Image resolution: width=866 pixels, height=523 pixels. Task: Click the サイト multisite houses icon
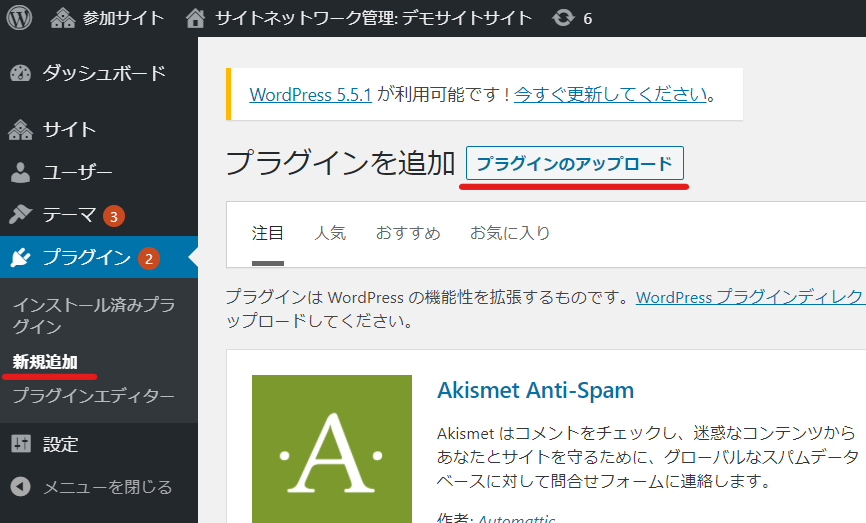coord(20,130)
